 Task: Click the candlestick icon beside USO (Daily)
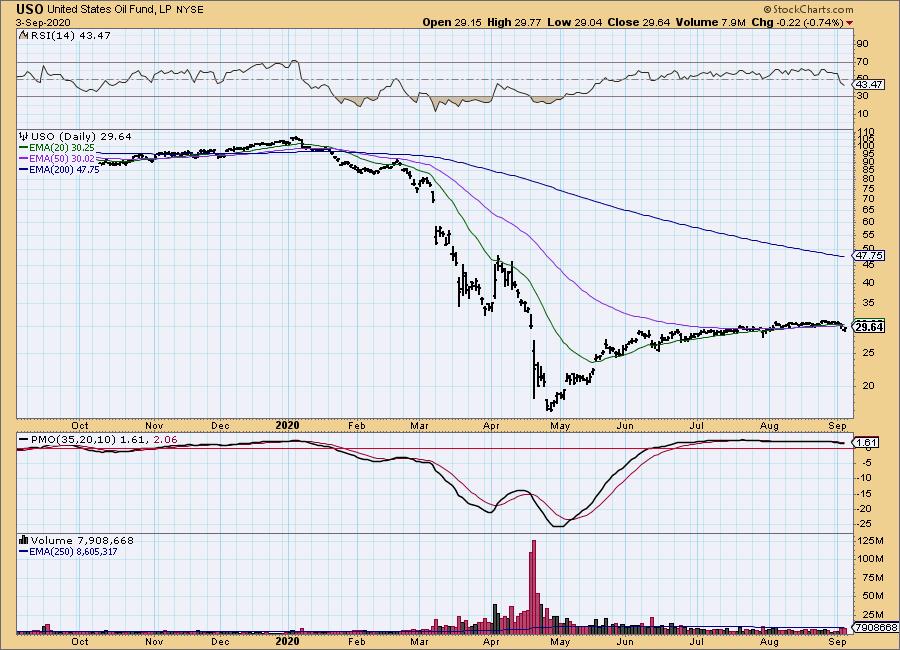[x=24, y=137]
